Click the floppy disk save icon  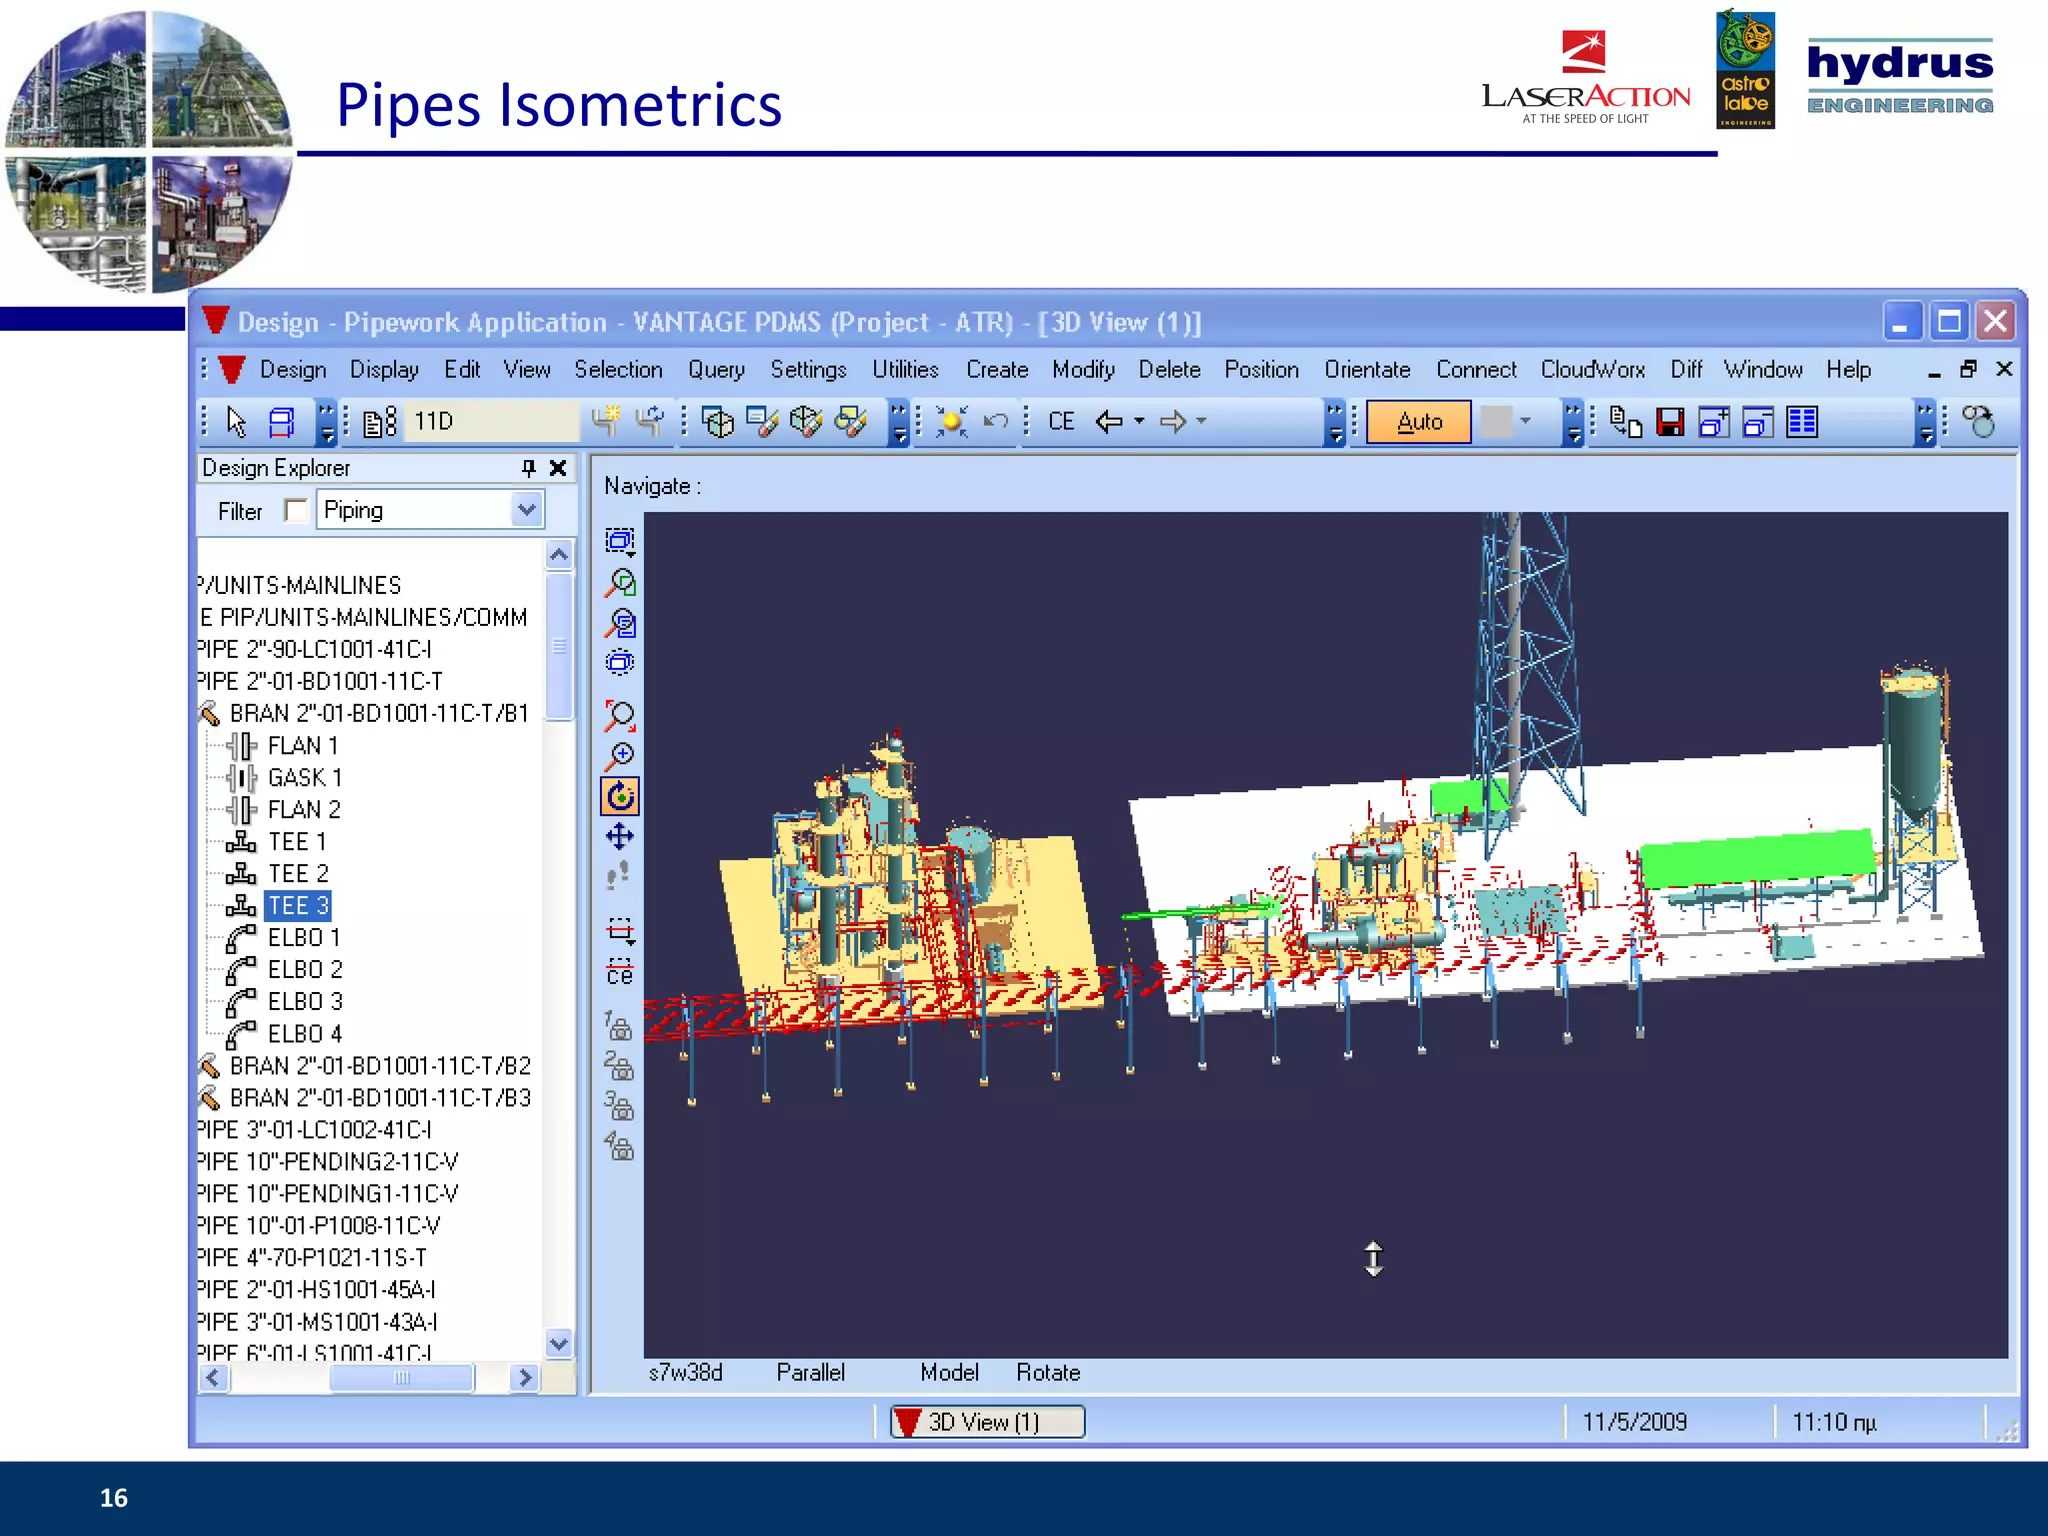click(x=1670, y=422)
